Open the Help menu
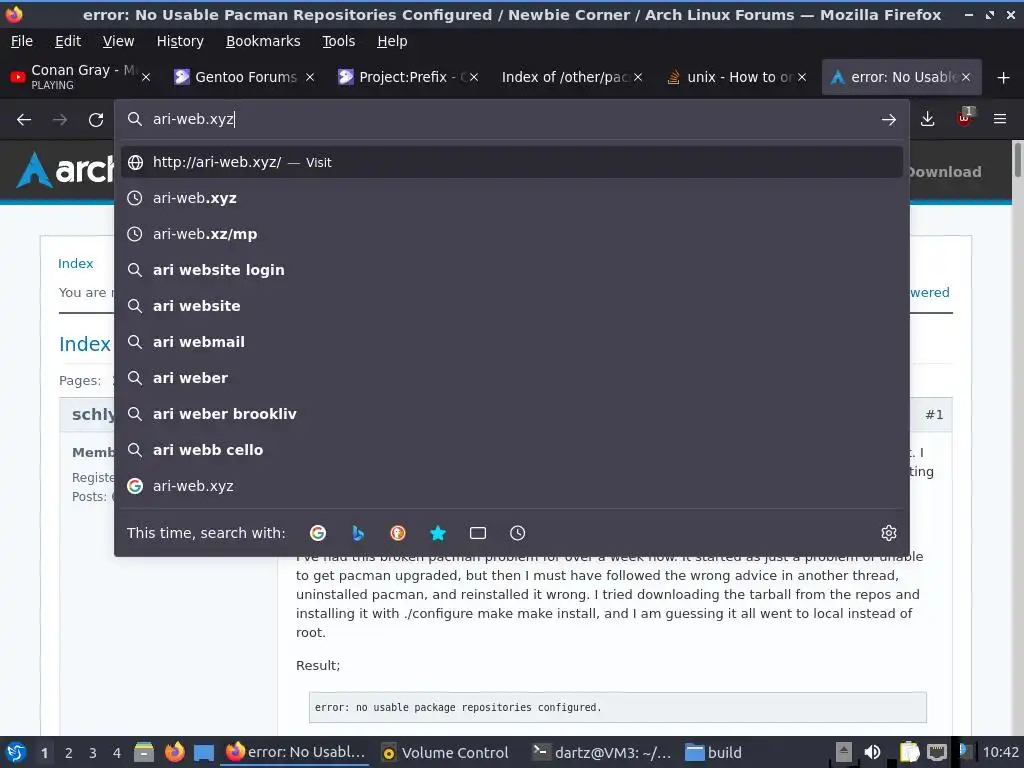Viewport: 1024px width, 768px height. tap(392, 41)
